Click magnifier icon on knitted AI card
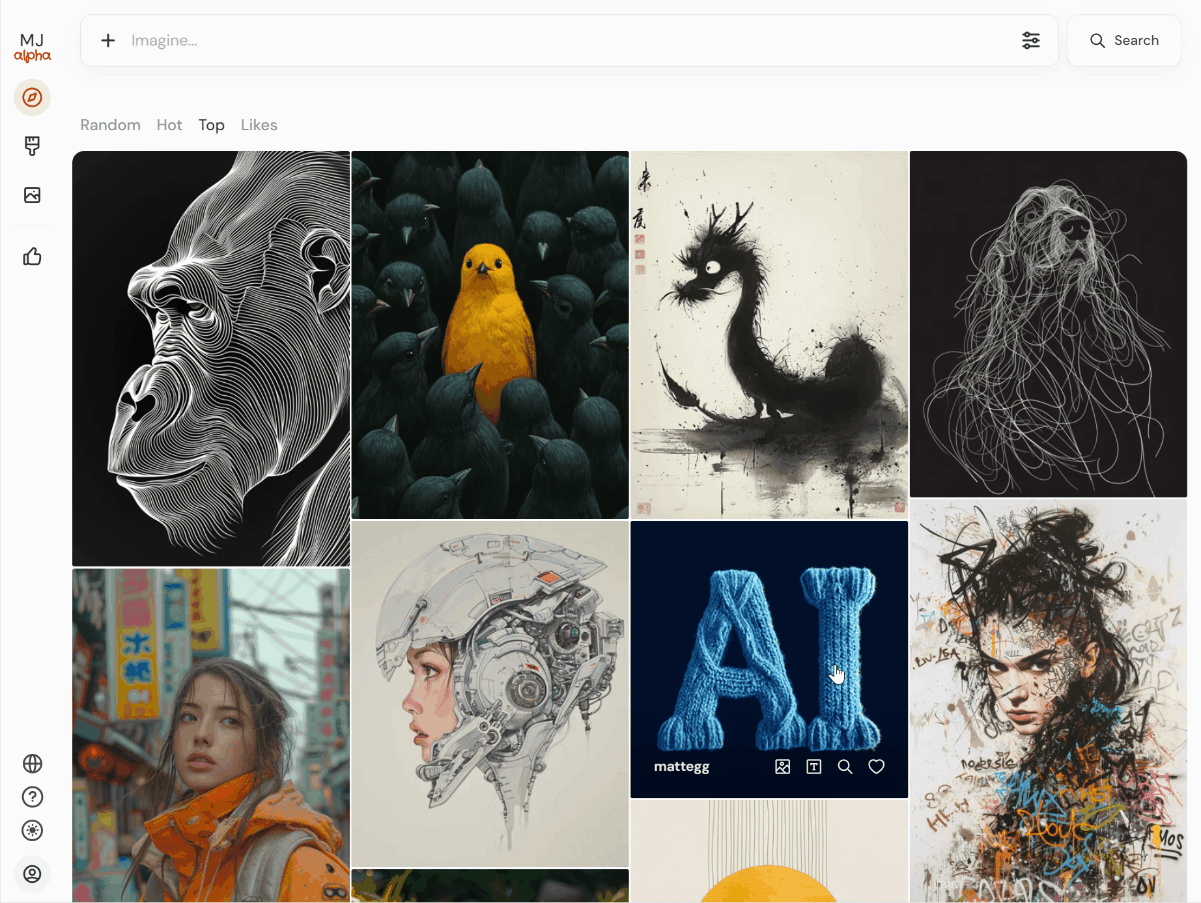 [845, 767]
